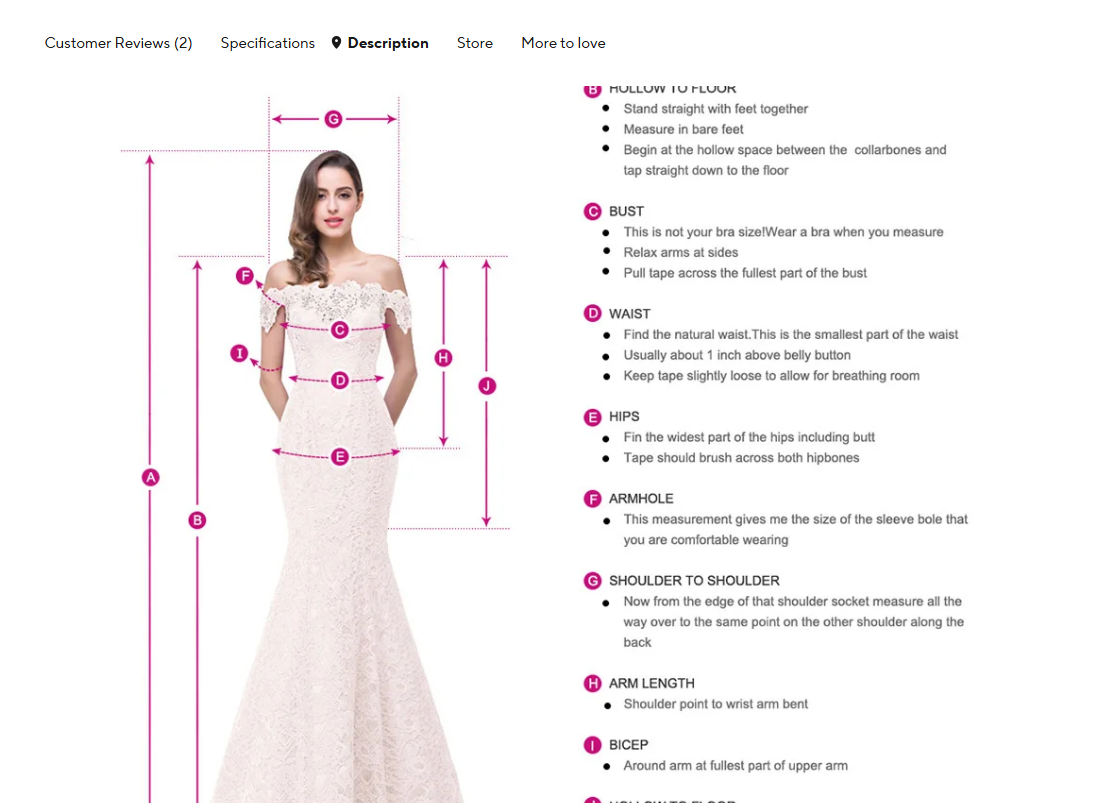Screen dimensions: 1093x803
Task: Go to More to love section
Action: coord(563,43)
